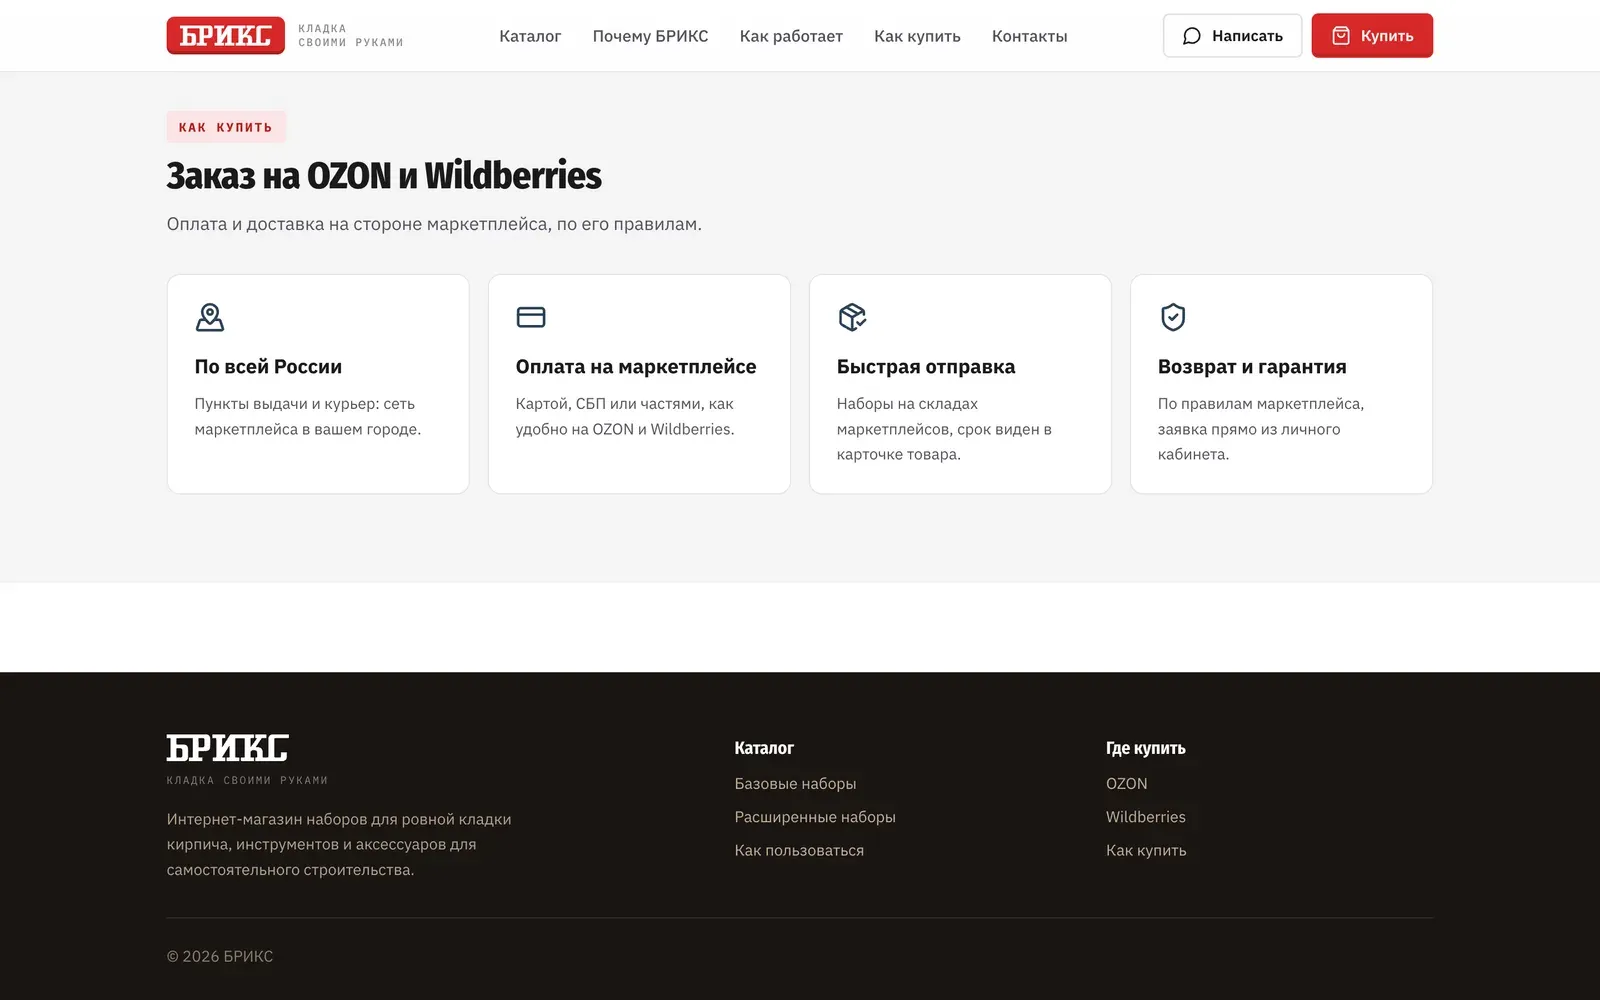Open the Каталог menu item in header
The image size is (1600, 1000).
530,36
